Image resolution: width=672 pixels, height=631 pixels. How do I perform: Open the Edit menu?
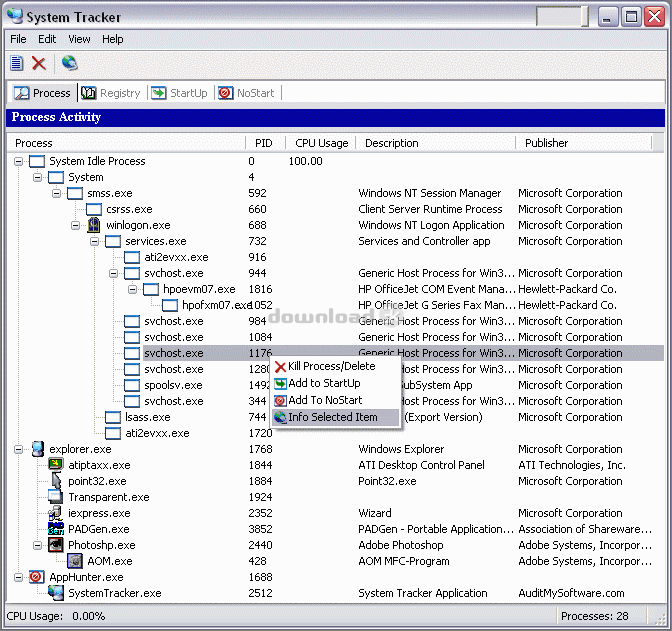(x=47, y=39)
